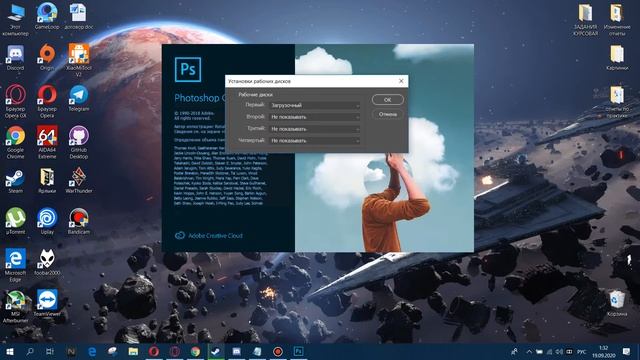Open the taskbar clock and date
640x360 pixels.
[604, 351]
